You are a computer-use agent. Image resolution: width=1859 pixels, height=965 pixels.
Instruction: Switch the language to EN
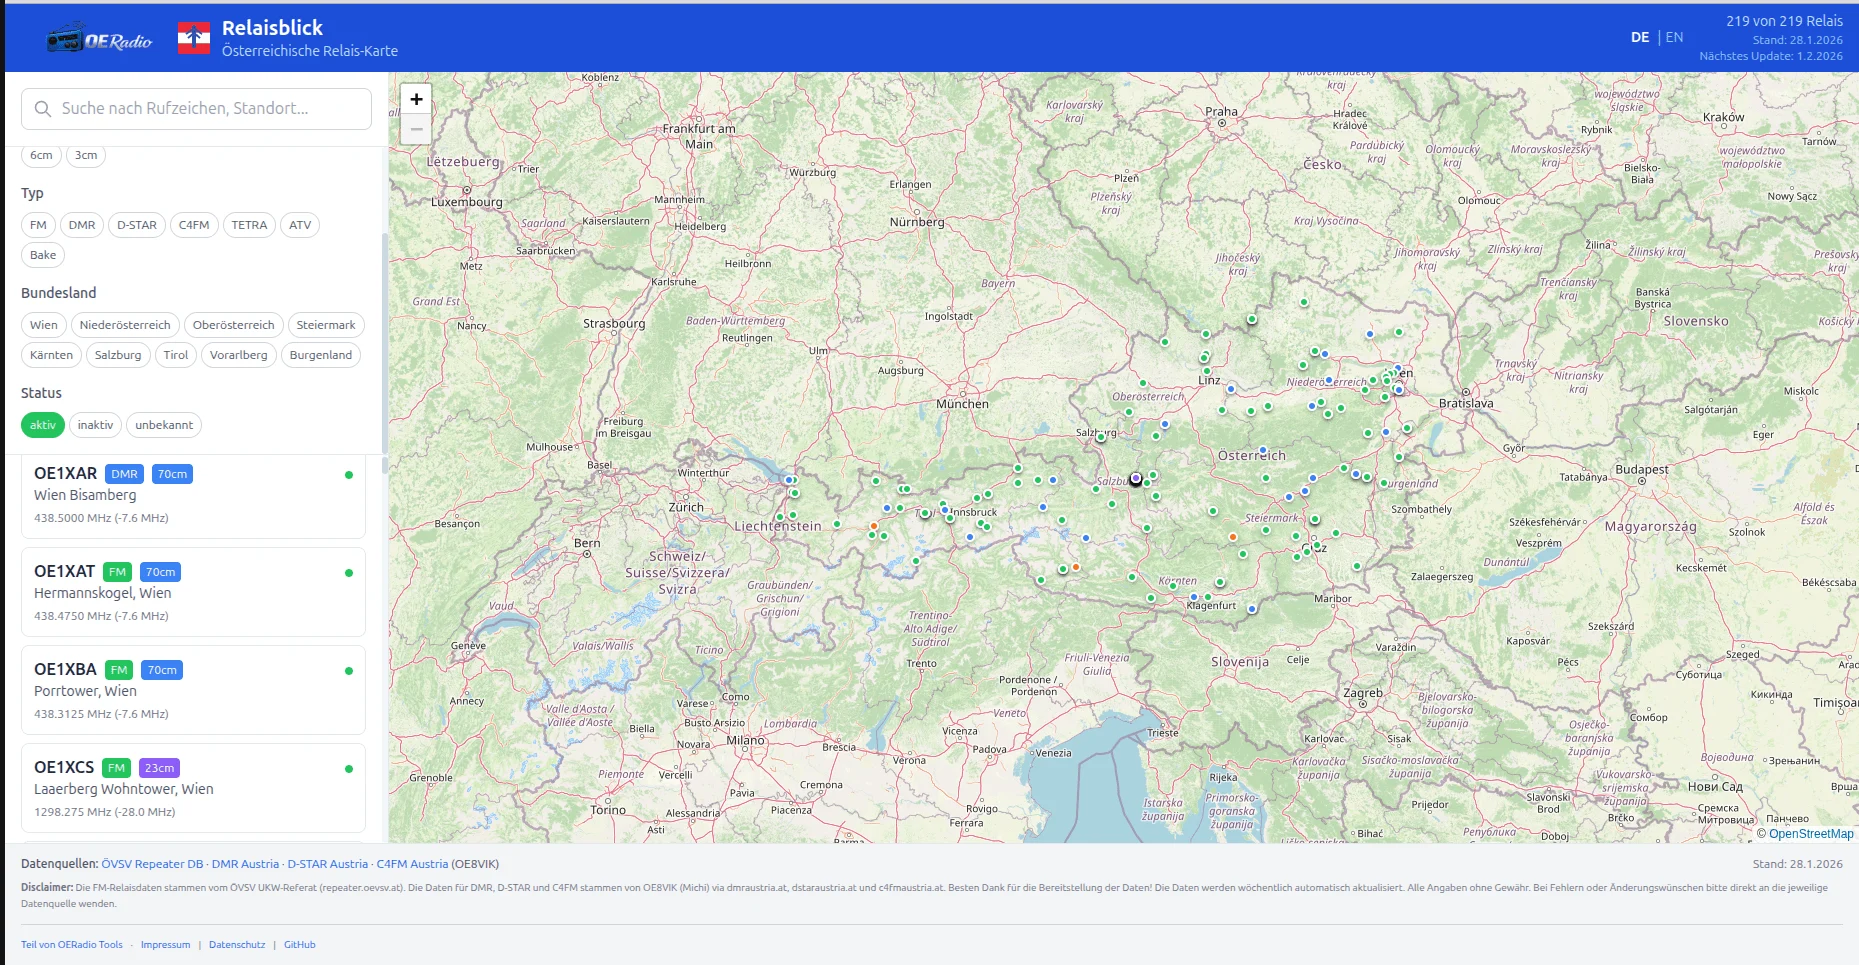click(1672, 36)
